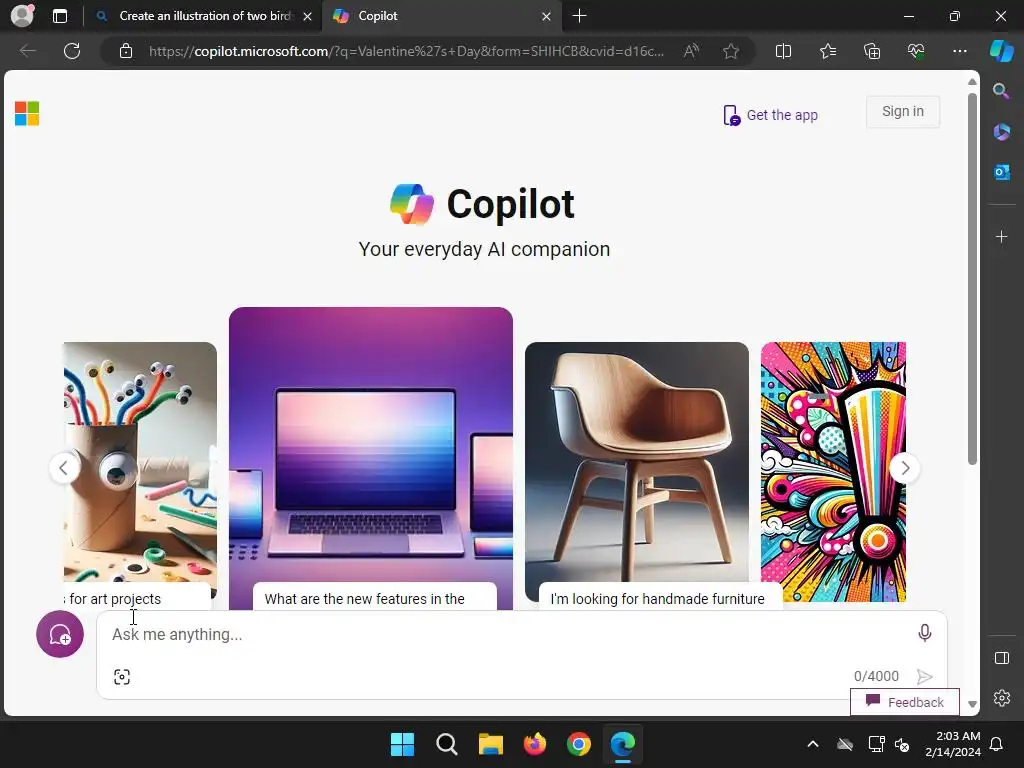
Task: Open taskbar Search
Action: coord(447,744)
